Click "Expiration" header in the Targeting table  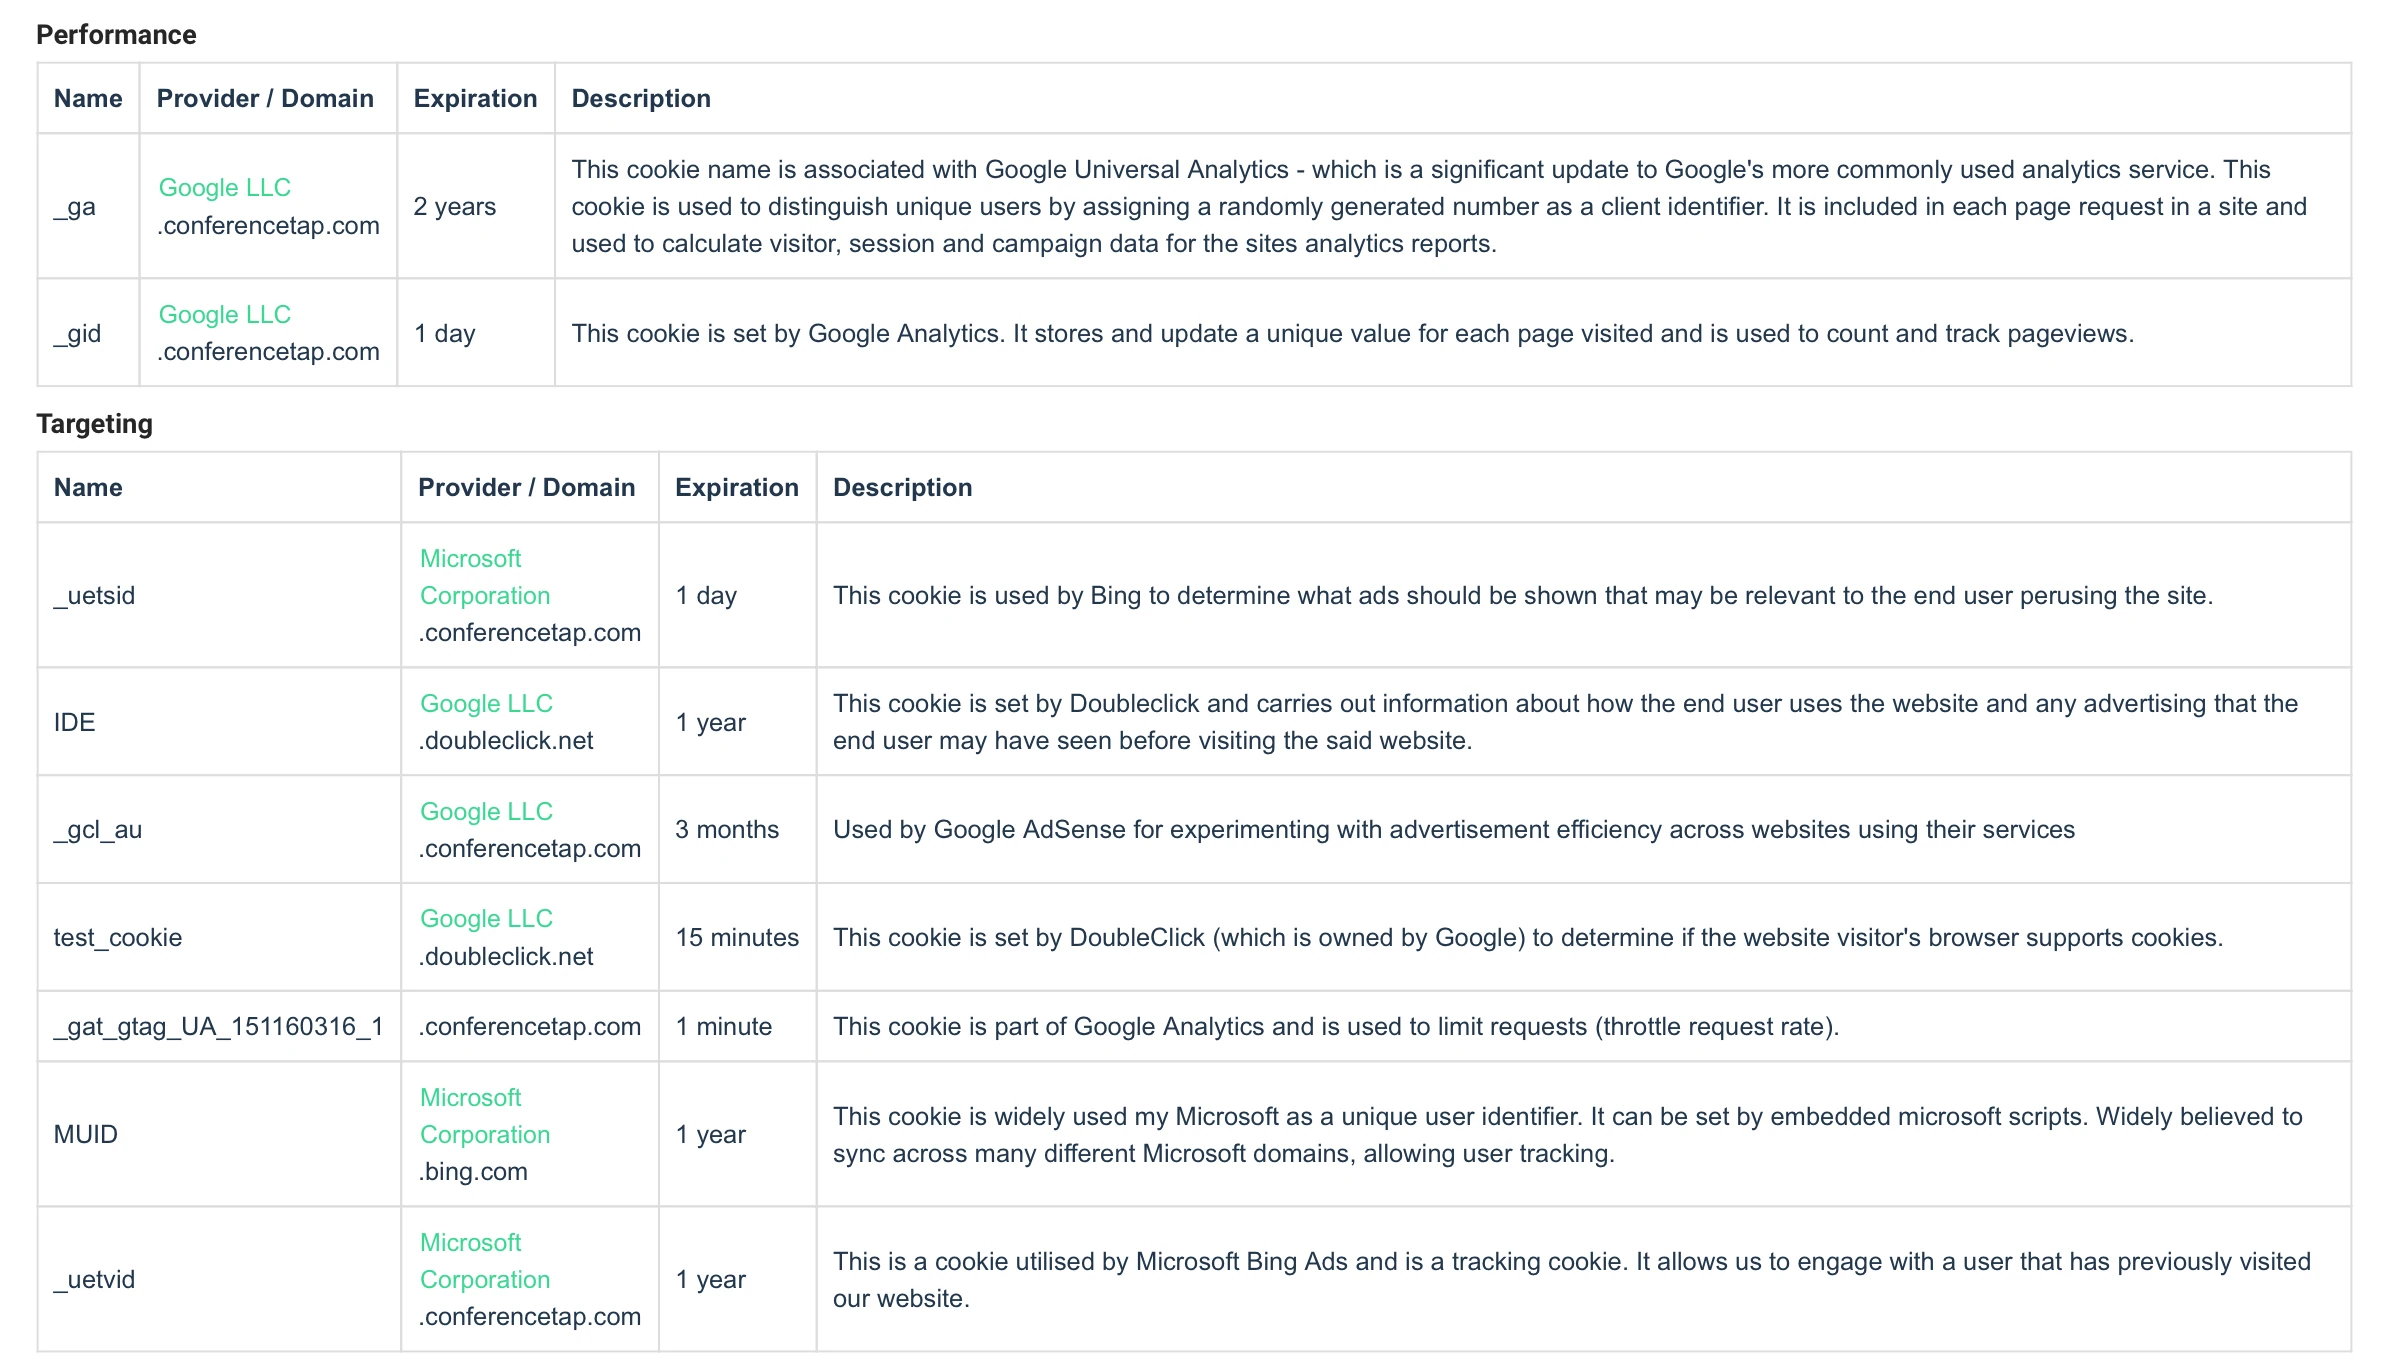click(x=737, y=488)
